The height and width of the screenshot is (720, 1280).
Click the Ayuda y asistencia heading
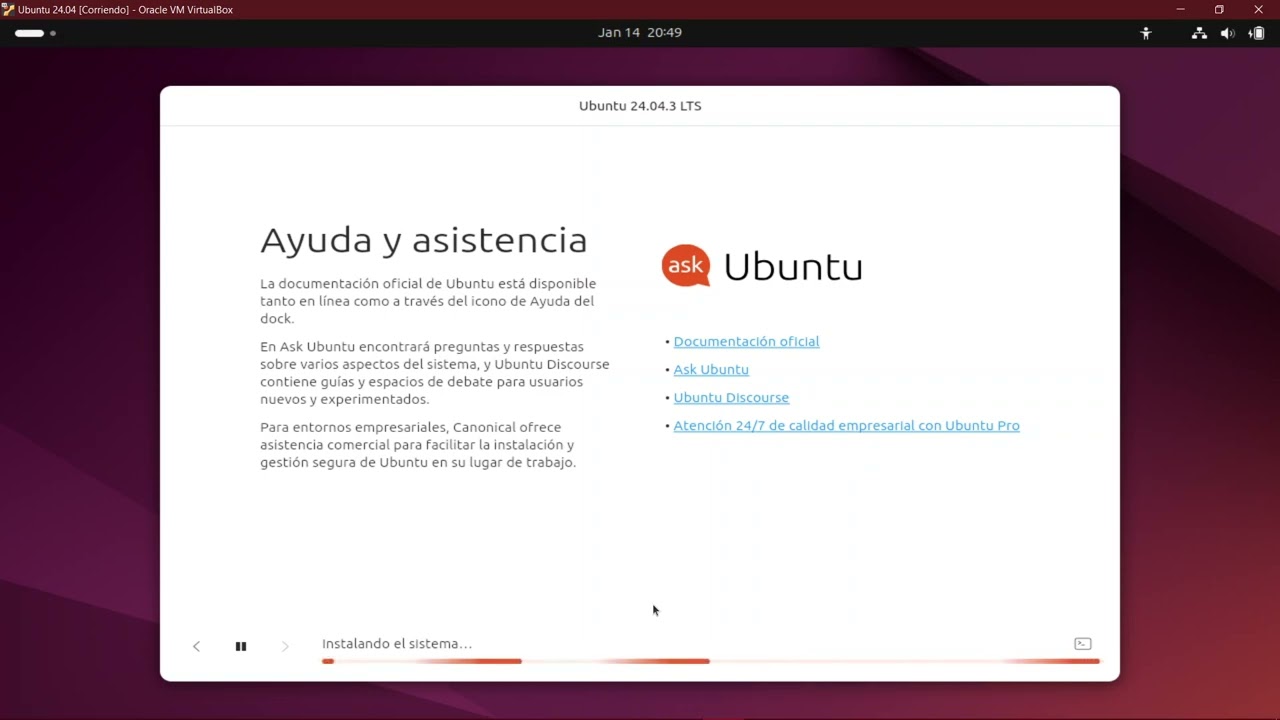point(424,240)
